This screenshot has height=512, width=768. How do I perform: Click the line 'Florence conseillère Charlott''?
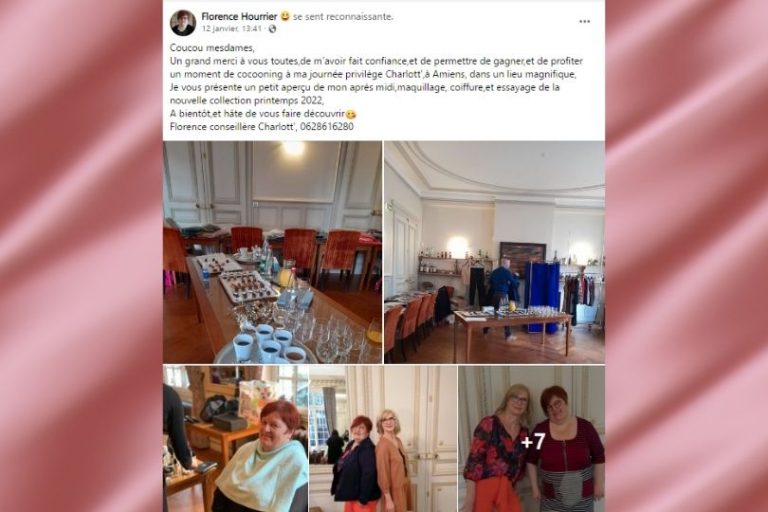point(234,126)
